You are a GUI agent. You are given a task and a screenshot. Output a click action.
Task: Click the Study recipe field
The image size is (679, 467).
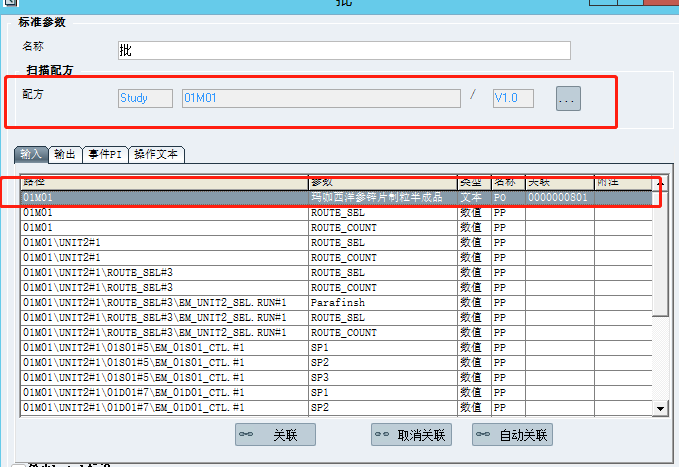[145, 98]
